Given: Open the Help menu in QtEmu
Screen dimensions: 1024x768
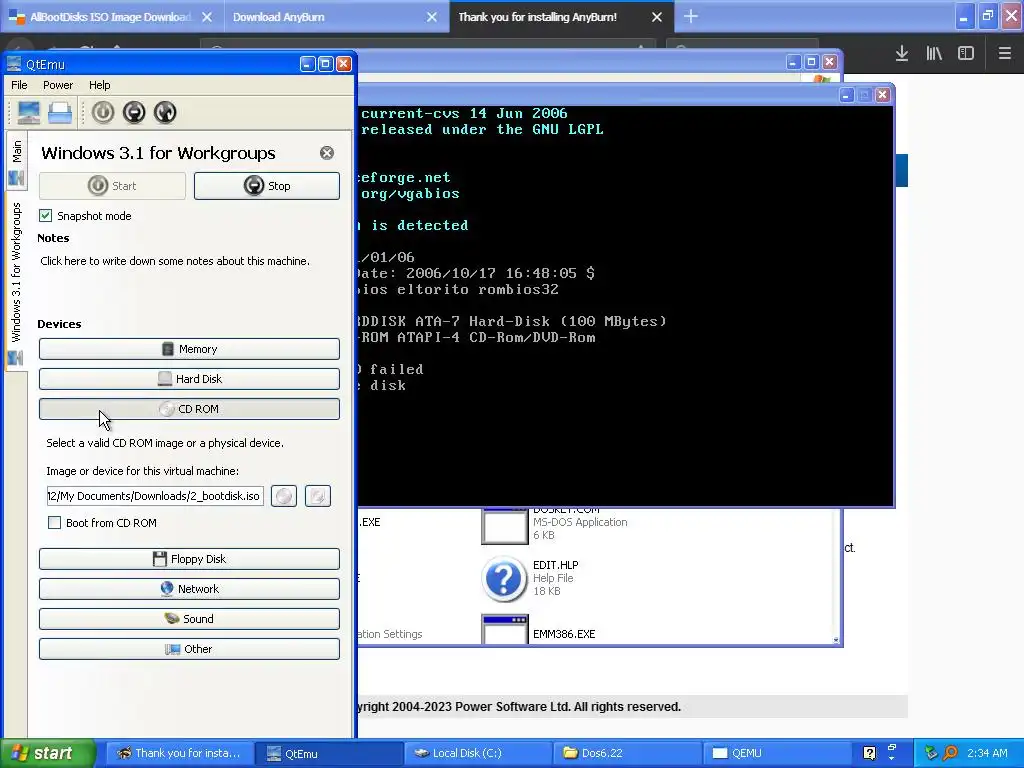Looking at the screenshot, I should [x=100, y=85].
